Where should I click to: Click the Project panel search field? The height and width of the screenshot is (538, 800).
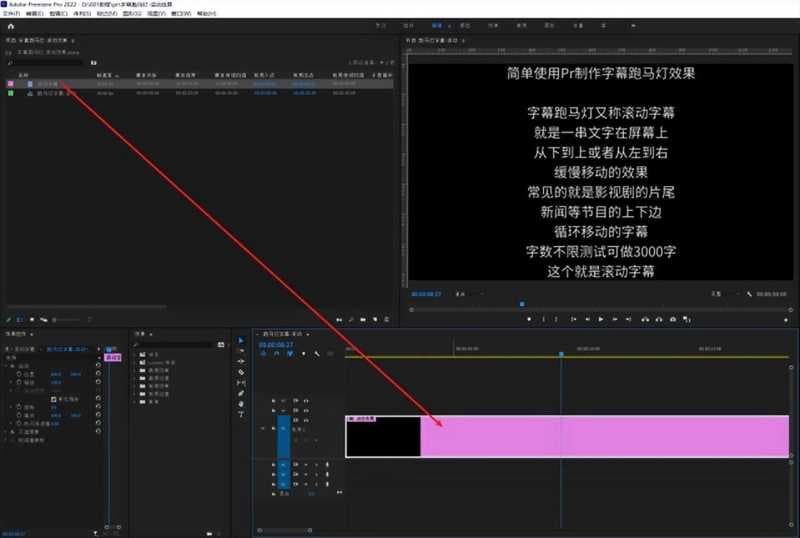tap(45, 63)
